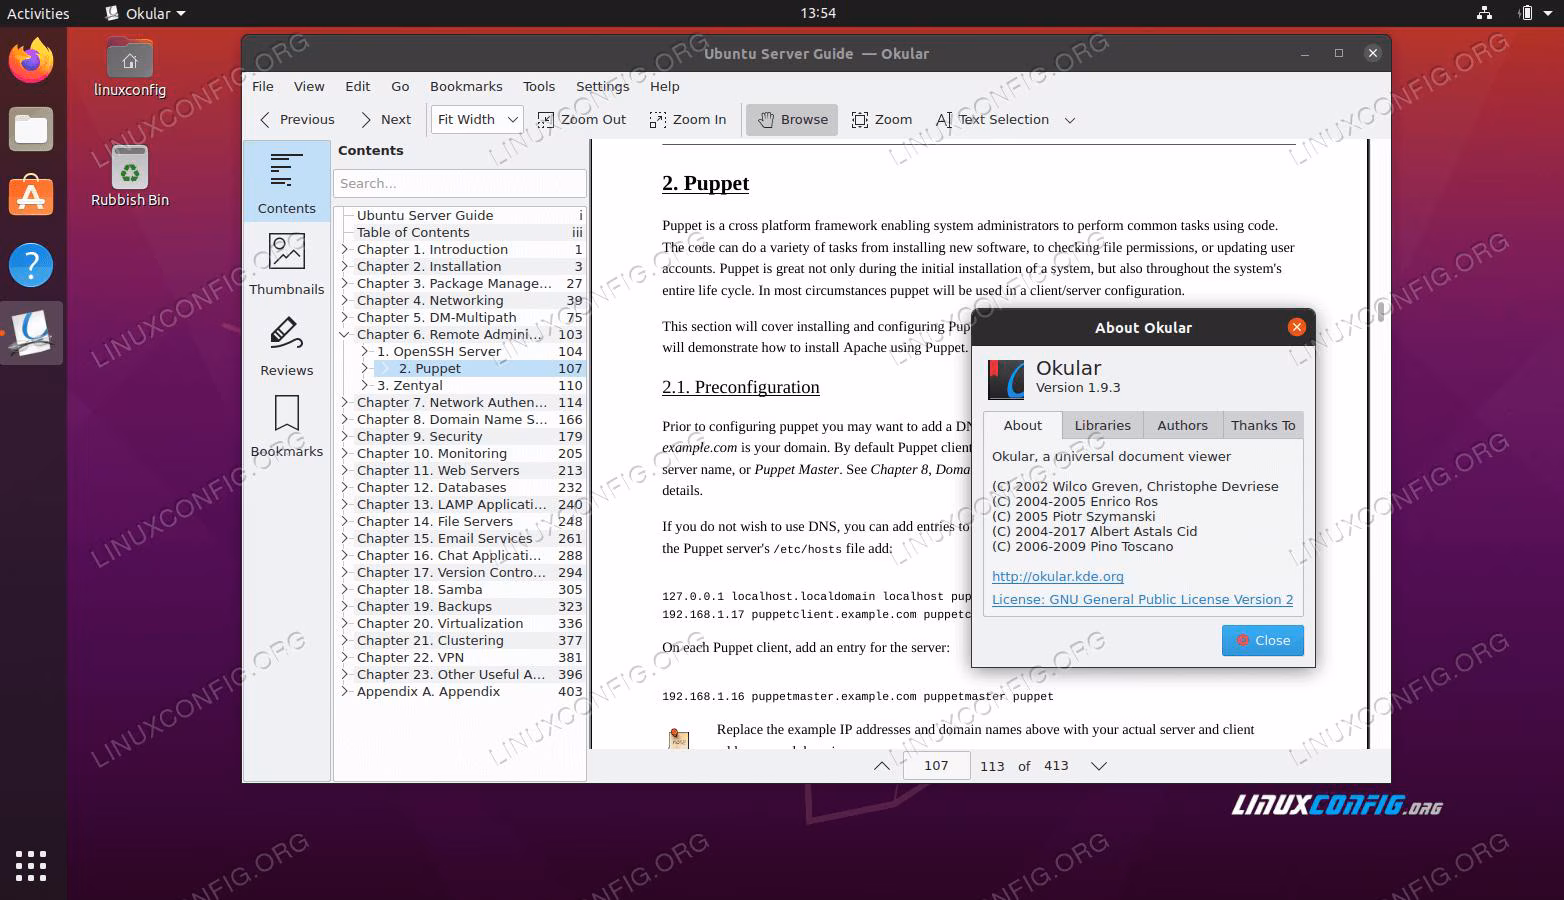Viewport: 1564px width, 900px height.
Task: Open the Settings menu
Action: click(x=603, y=86)
